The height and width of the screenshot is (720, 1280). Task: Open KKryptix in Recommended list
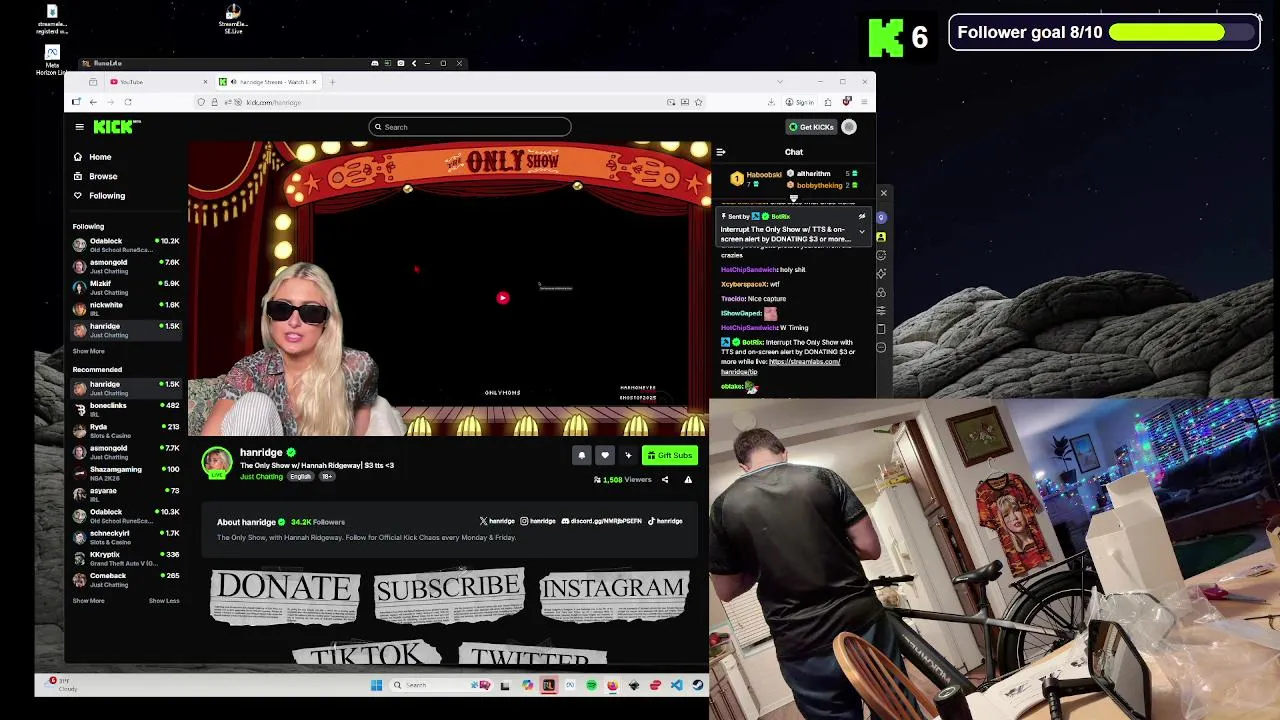click(126, 559)
